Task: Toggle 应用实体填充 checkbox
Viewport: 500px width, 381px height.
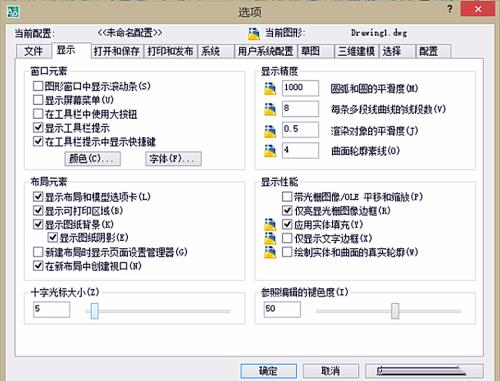Action: pos(287,224)
